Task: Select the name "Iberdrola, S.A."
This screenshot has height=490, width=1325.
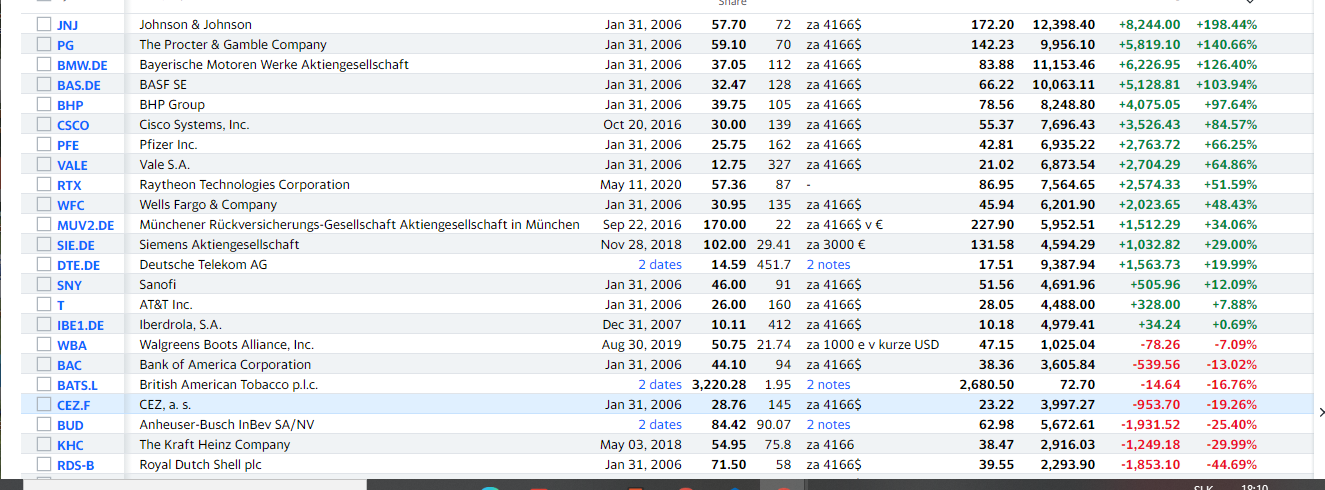Action: coord(180,324)
